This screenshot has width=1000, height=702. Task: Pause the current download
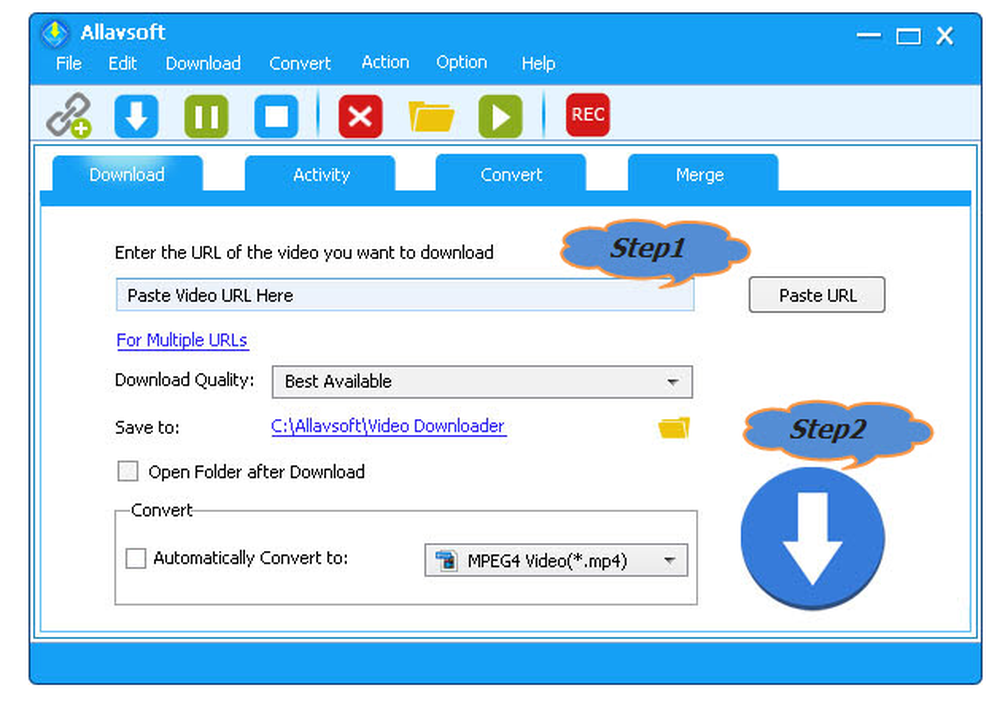[x=206, y=115]
